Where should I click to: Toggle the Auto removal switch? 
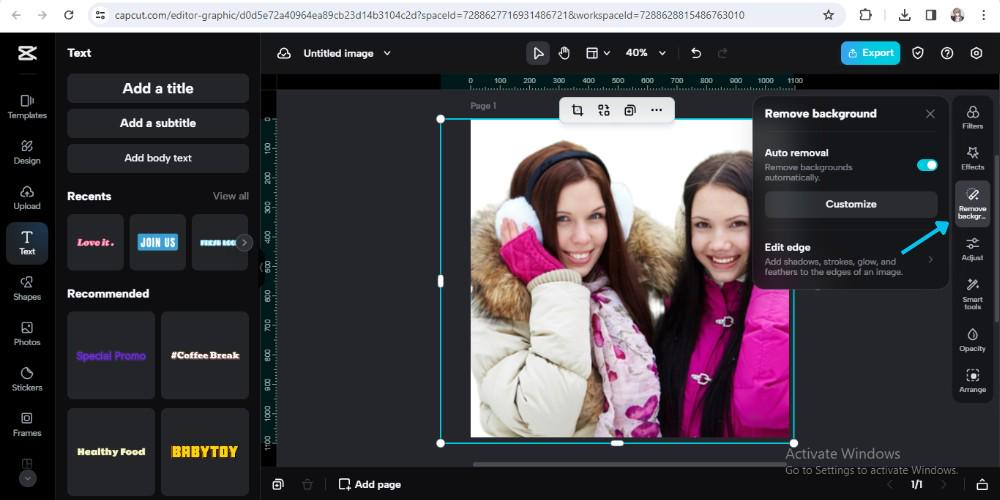927,165
